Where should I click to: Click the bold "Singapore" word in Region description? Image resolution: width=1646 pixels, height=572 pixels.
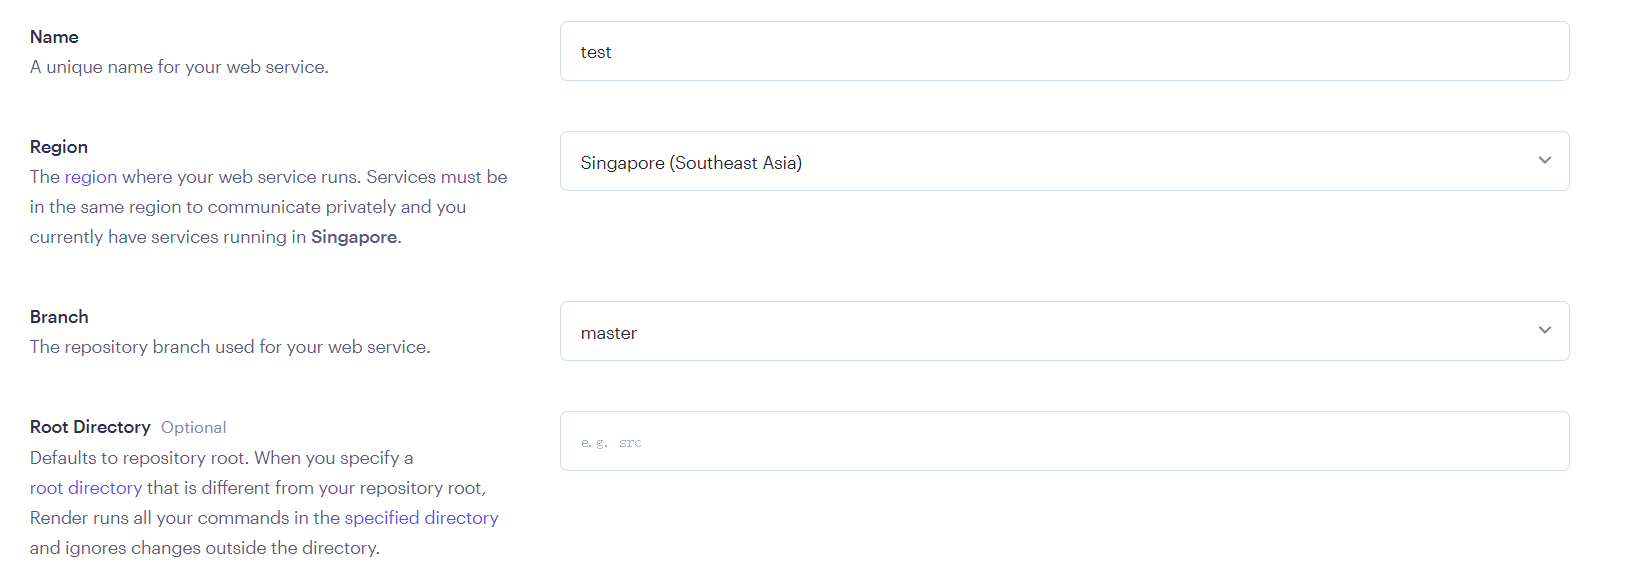tap(354, 237)
